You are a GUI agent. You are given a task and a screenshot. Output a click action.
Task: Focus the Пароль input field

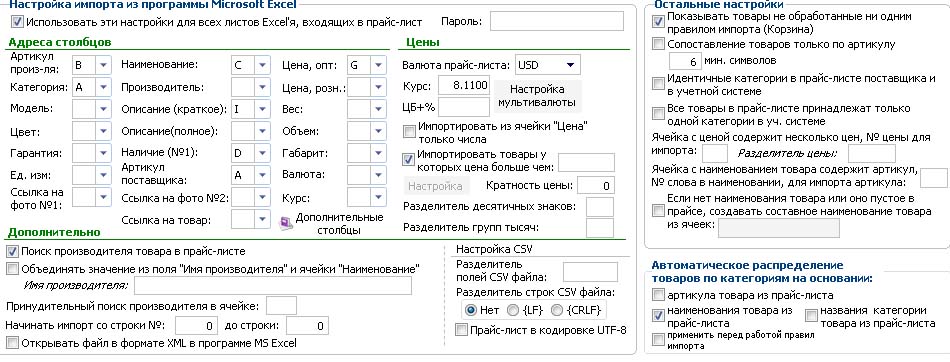[556, 21]
